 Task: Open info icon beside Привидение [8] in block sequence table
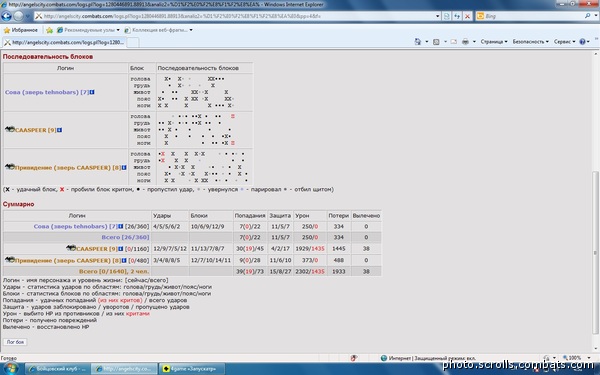click(x=124, y=168)
